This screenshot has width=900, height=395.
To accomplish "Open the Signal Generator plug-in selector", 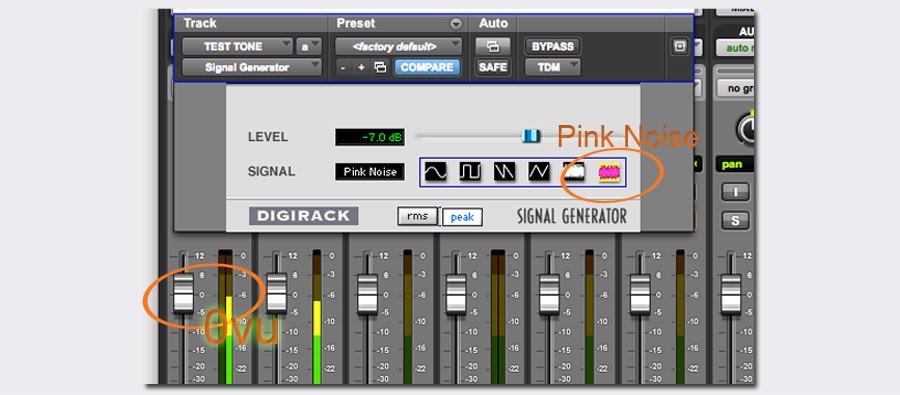I will click(x=251, y=68).
